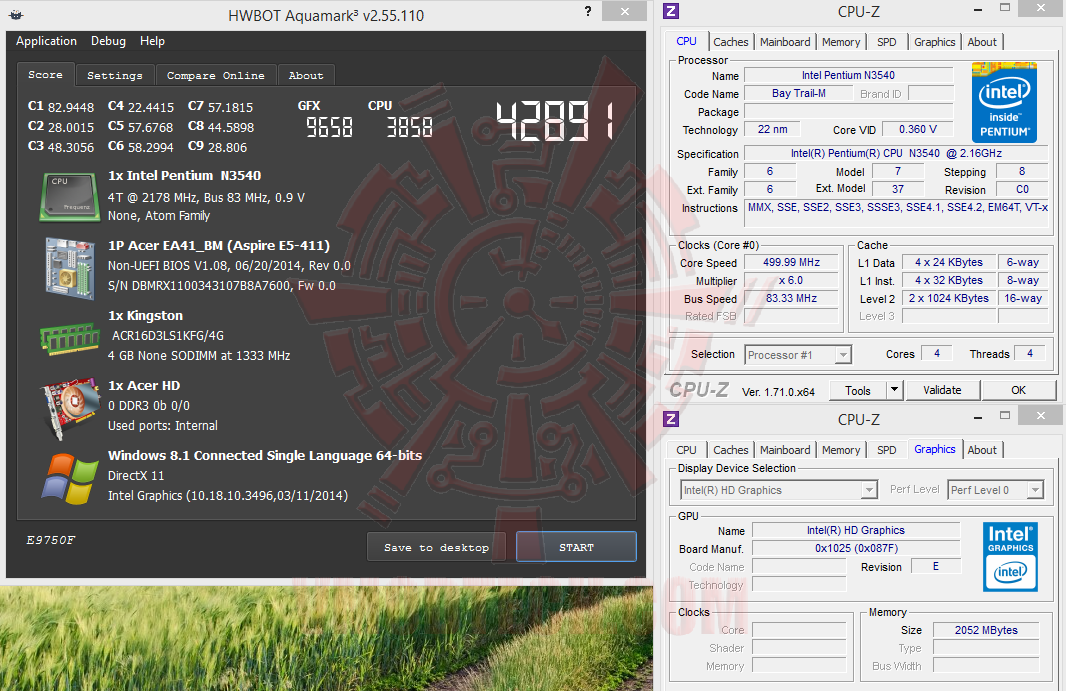Select the Score tab in Aquamark

45,75
